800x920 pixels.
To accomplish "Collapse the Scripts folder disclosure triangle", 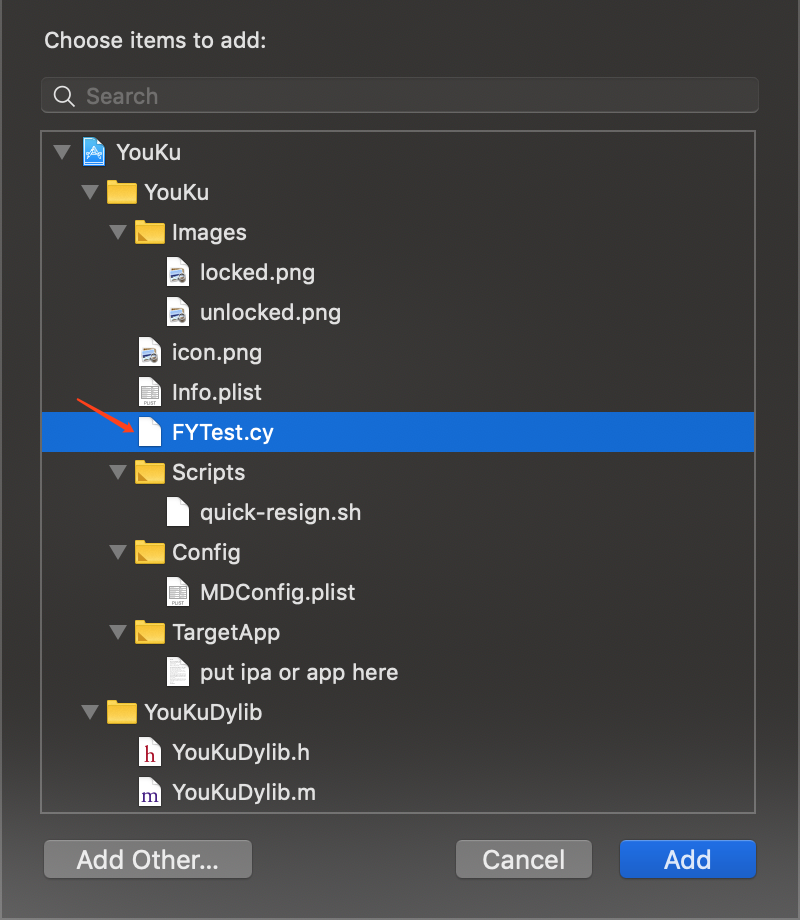I will [118, 472].
